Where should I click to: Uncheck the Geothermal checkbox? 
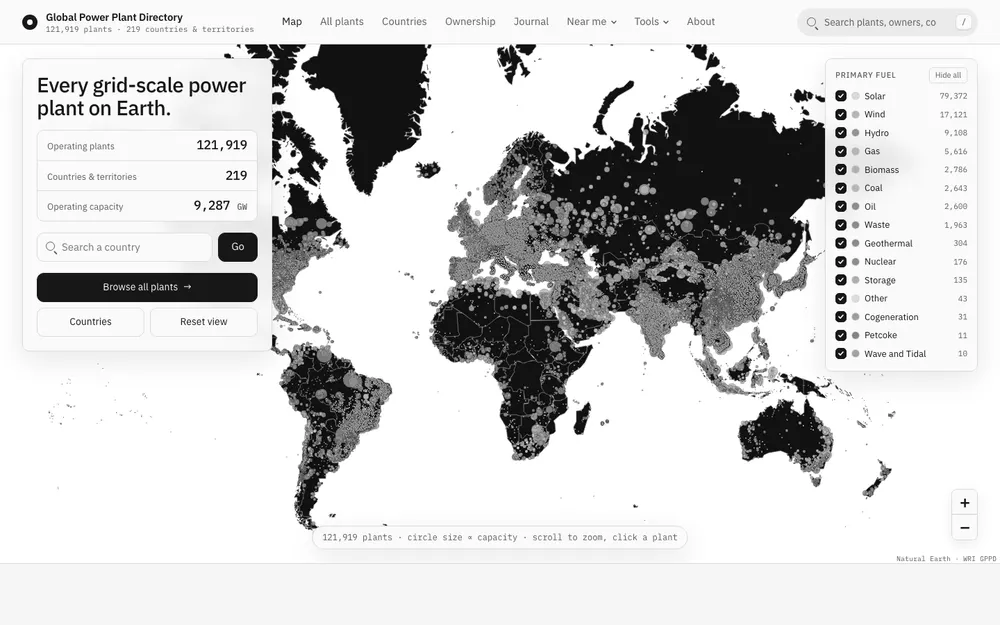841,243
